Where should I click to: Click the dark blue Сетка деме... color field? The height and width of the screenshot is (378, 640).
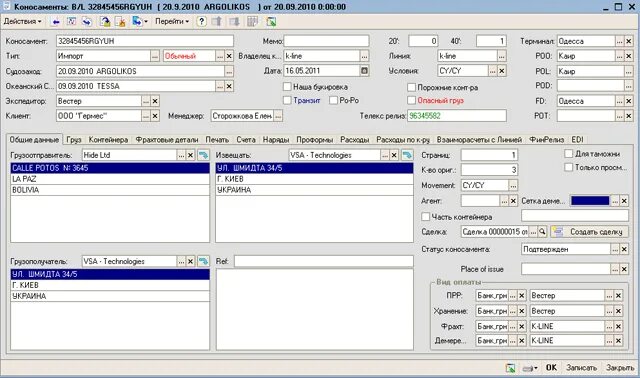[x=590, y=201]
